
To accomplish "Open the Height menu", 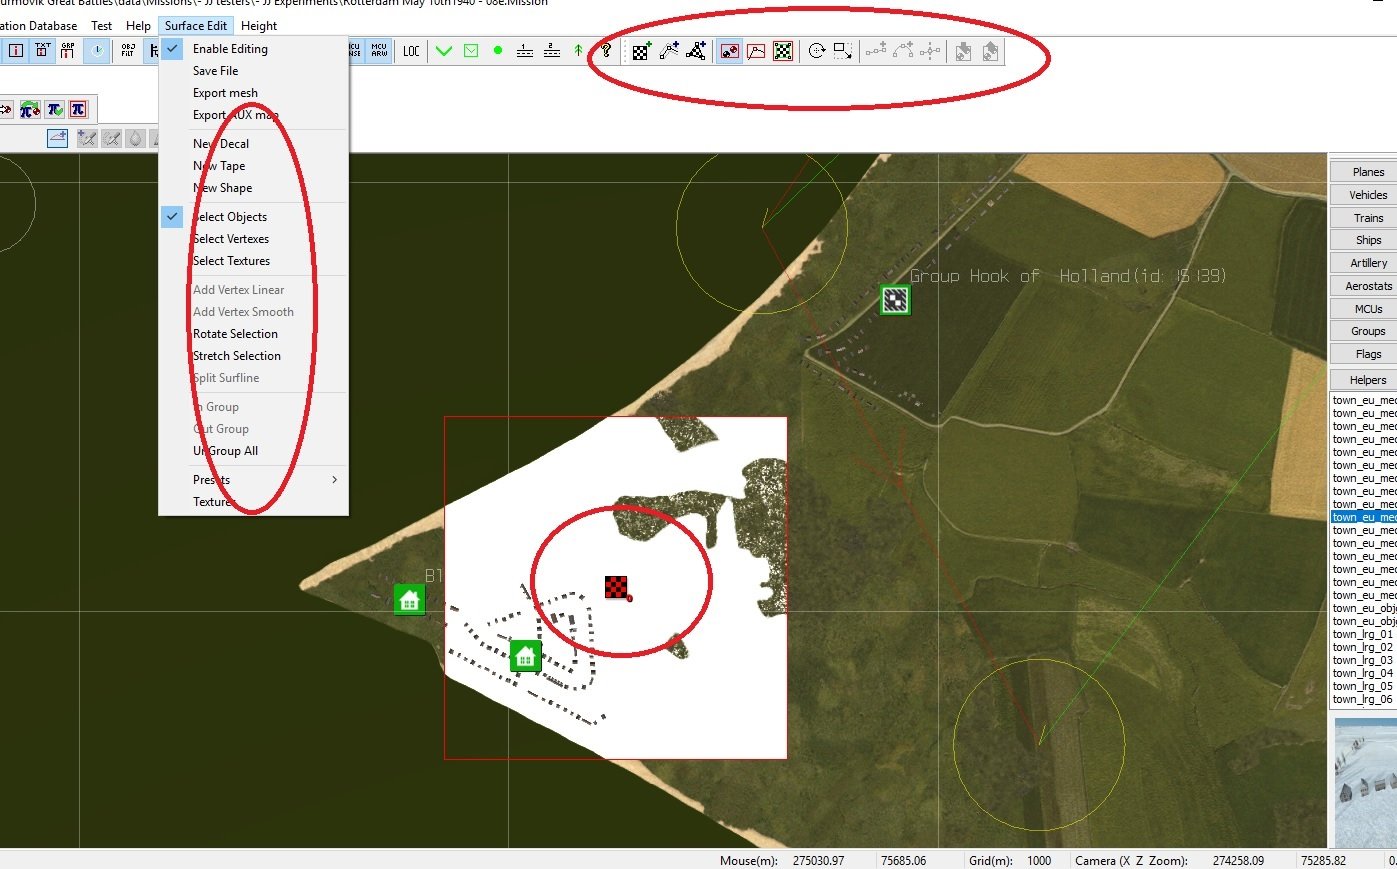I will 259,26.
